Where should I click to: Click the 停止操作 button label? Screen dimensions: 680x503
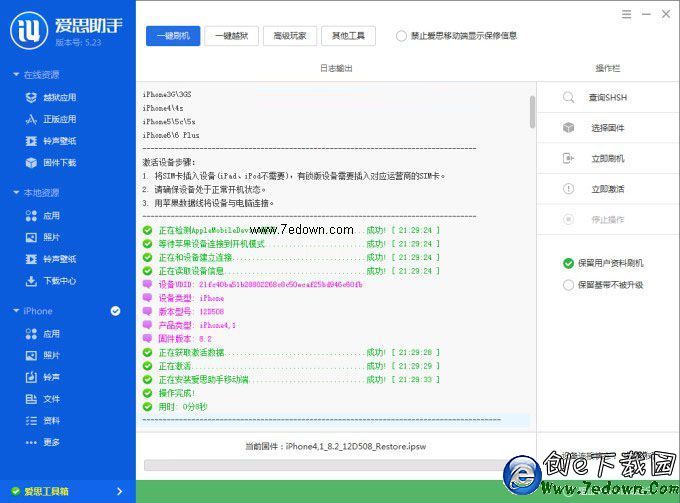point(608,220)
